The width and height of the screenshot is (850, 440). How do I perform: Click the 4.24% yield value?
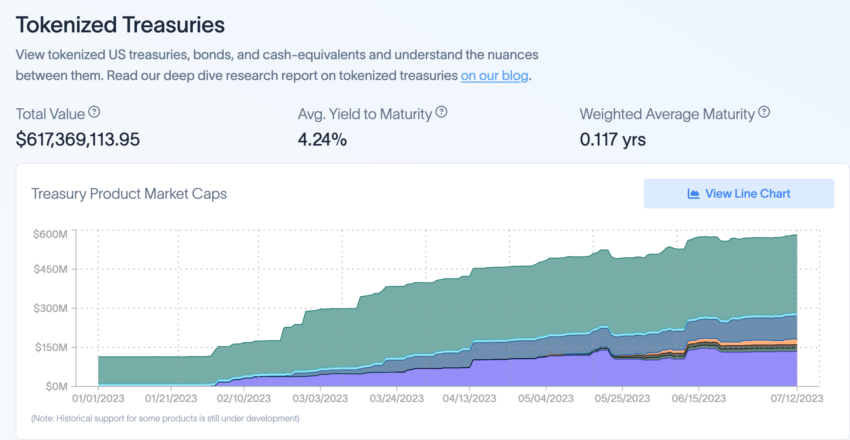pos(322,140)
